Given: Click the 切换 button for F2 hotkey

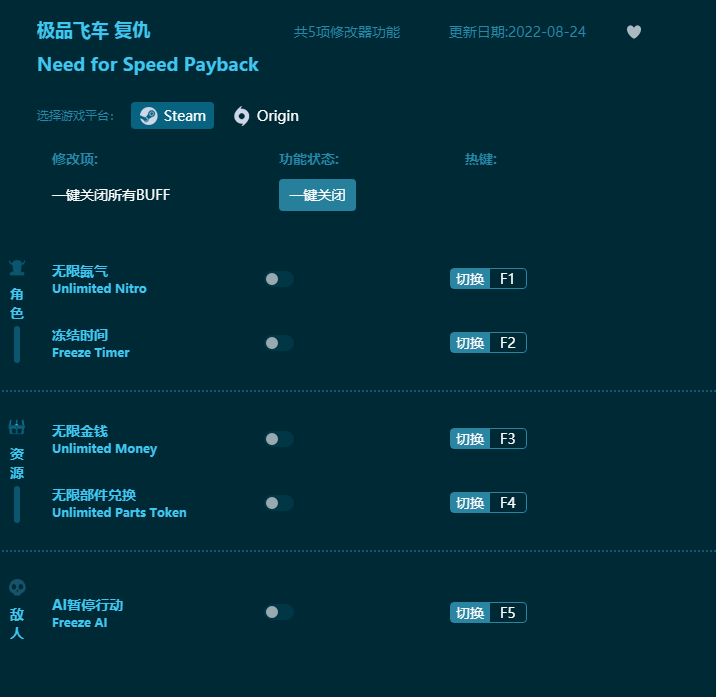Looking at the screenshot, I should click(470, 343).
